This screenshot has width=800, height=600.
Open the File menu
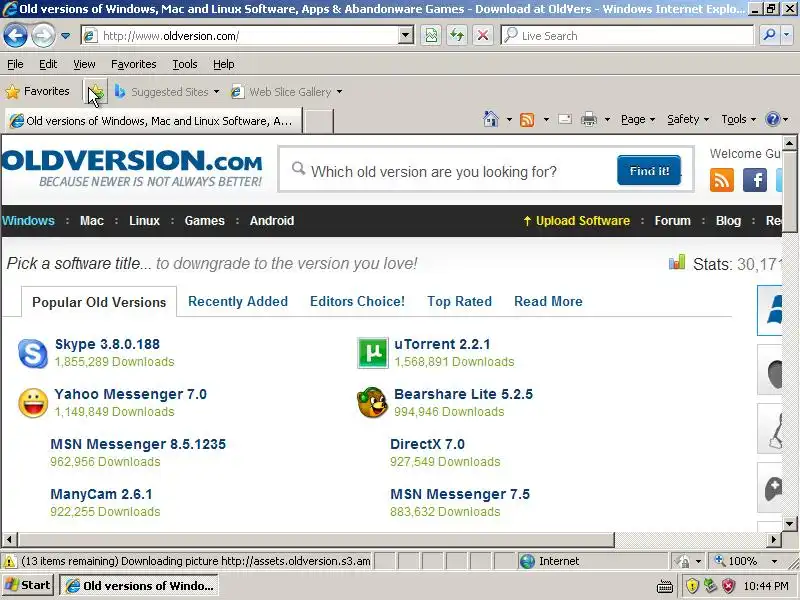[15, 64]
